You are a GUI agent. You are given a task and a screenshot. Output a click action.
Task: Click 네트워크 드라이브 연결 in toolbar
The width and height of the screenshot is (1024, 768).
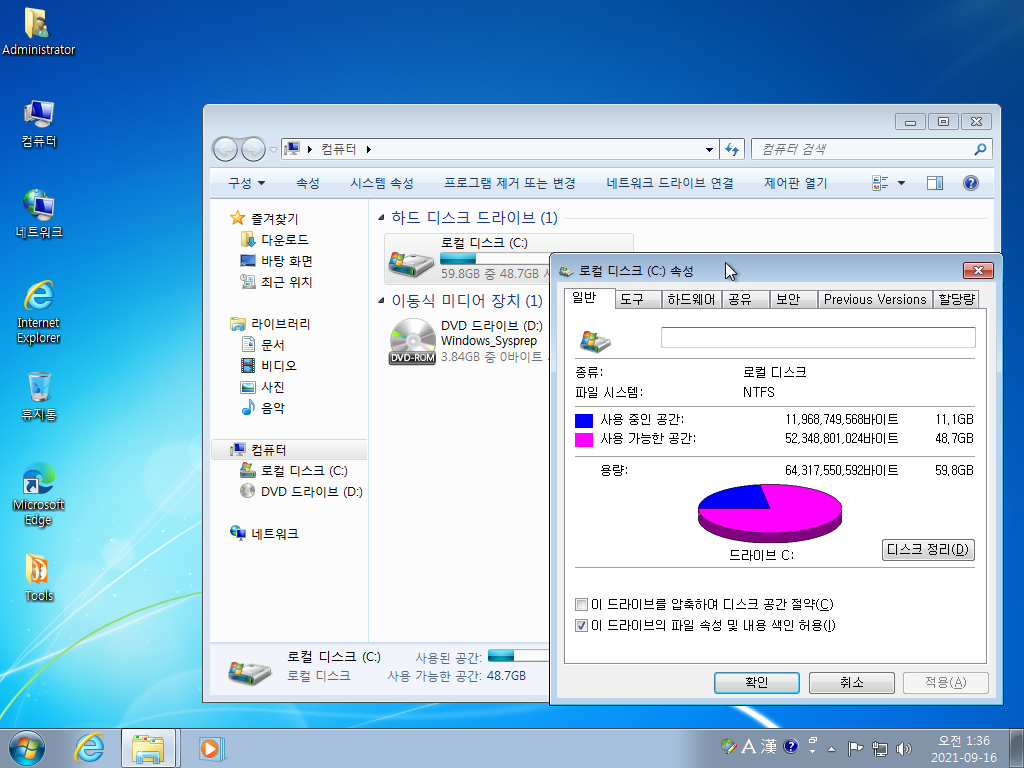(x=670, y=183)
